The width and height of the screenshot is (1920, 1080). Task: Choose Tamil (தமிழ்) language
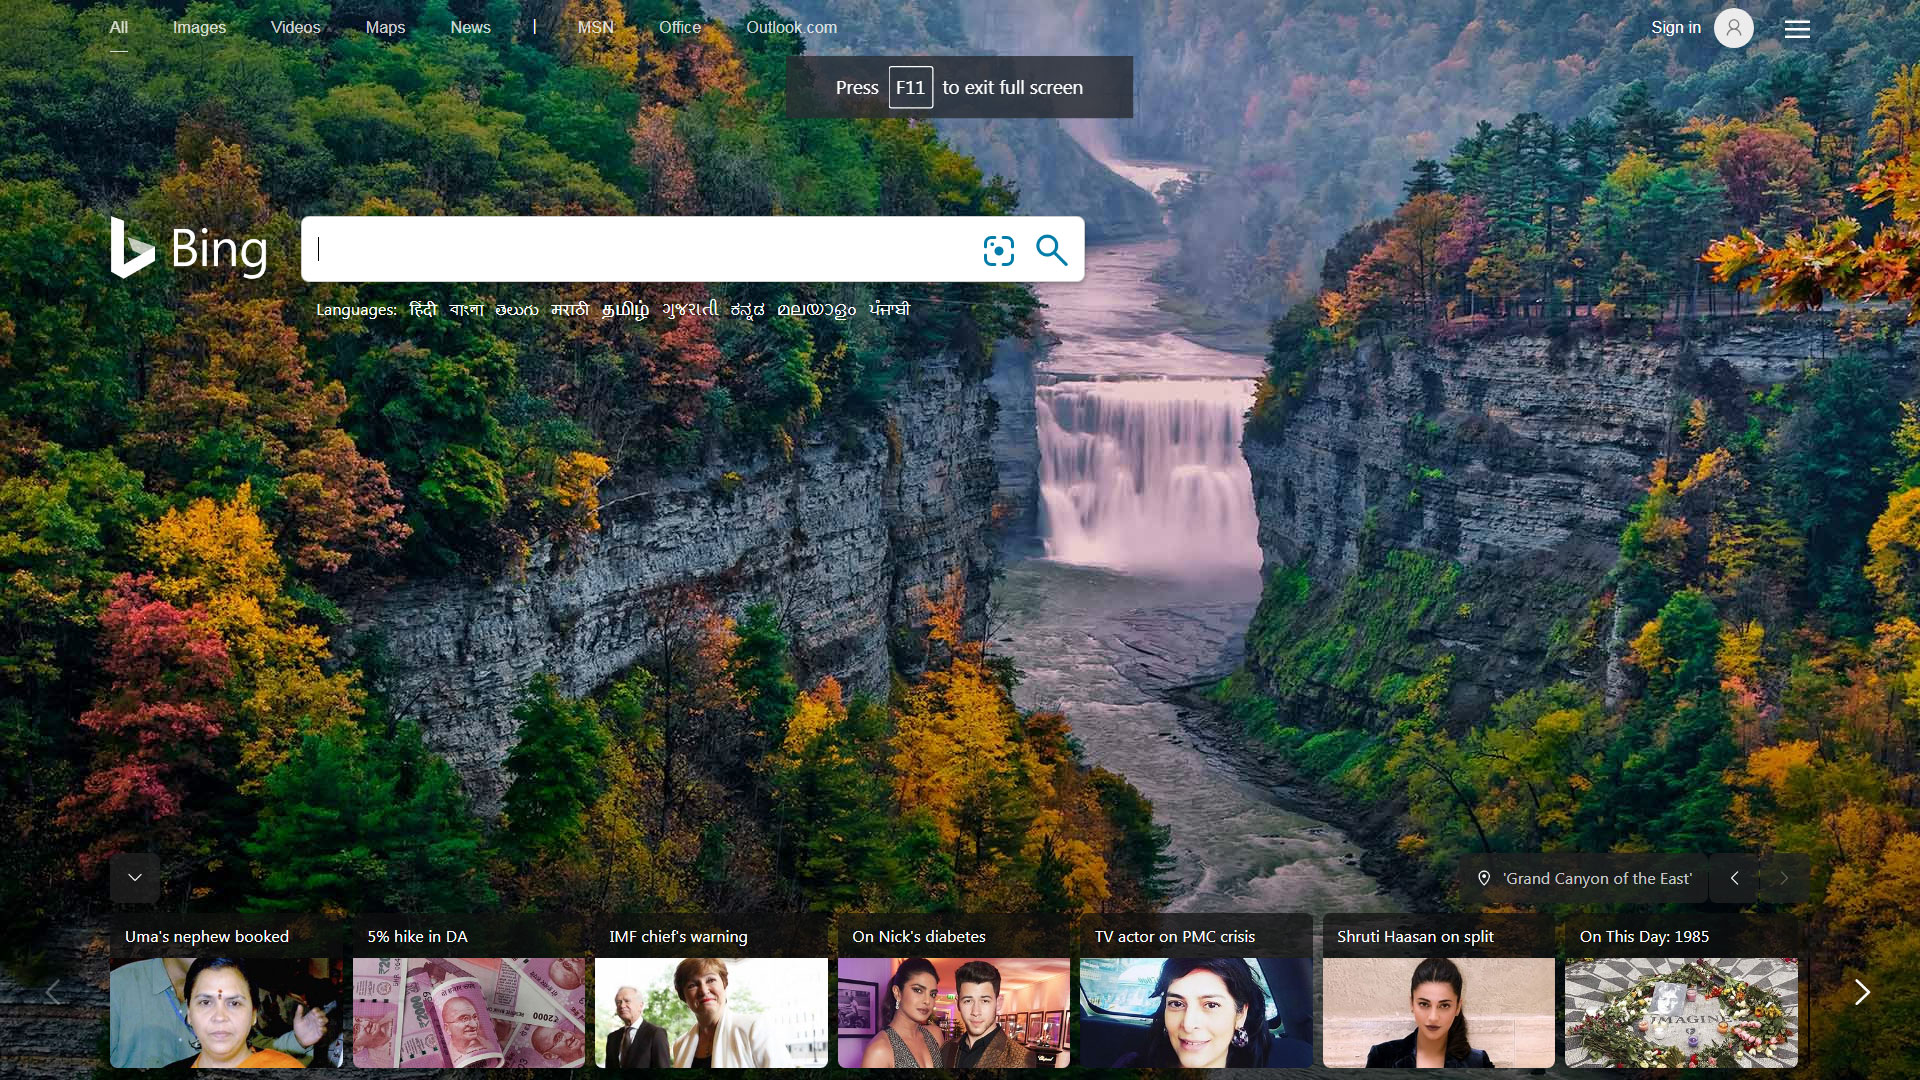625,310
